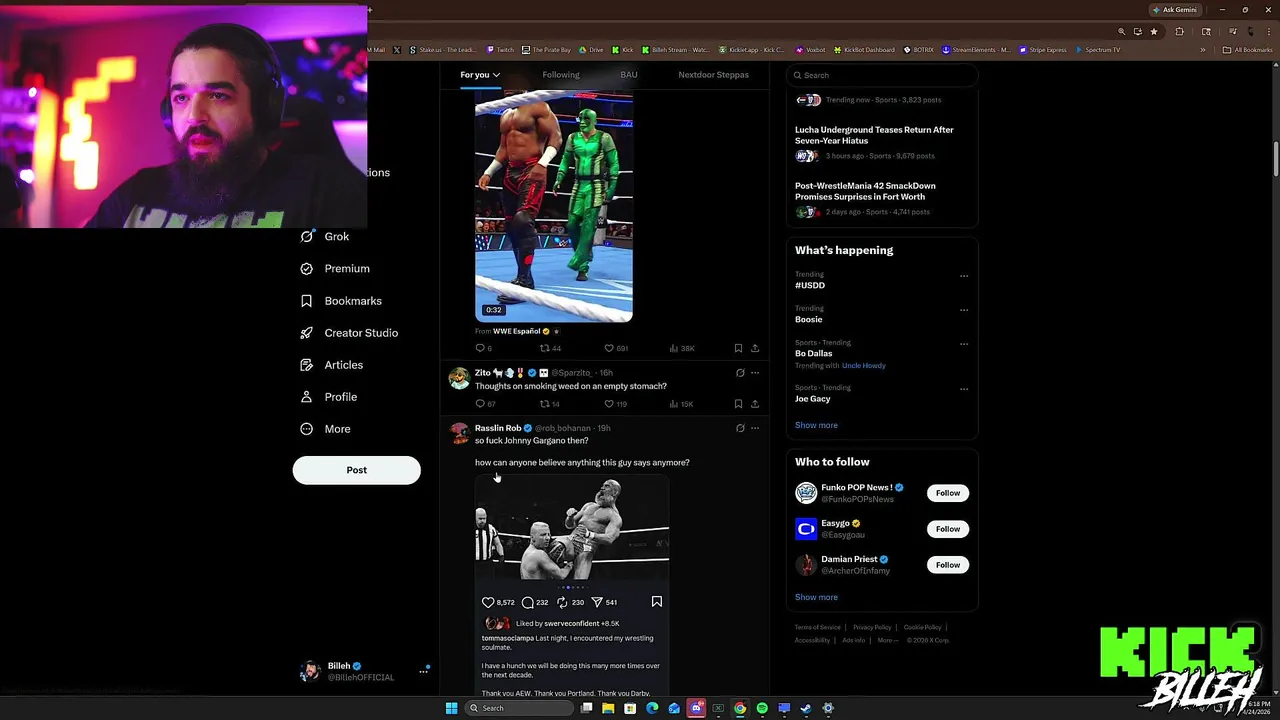Show more under Who to follow
The image size is (1280, 720).
(816, 597)
